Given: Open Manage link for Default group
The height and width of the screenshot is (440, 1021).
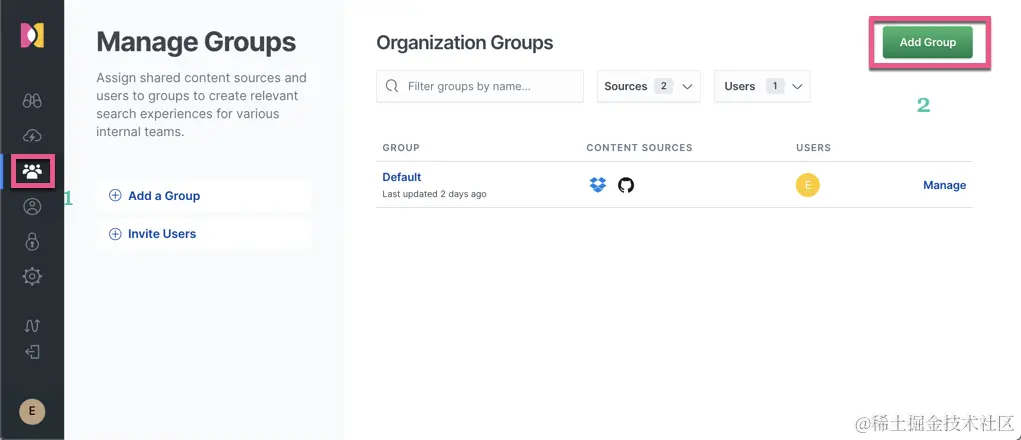Looking at the screenshot, I should point(944,185).
